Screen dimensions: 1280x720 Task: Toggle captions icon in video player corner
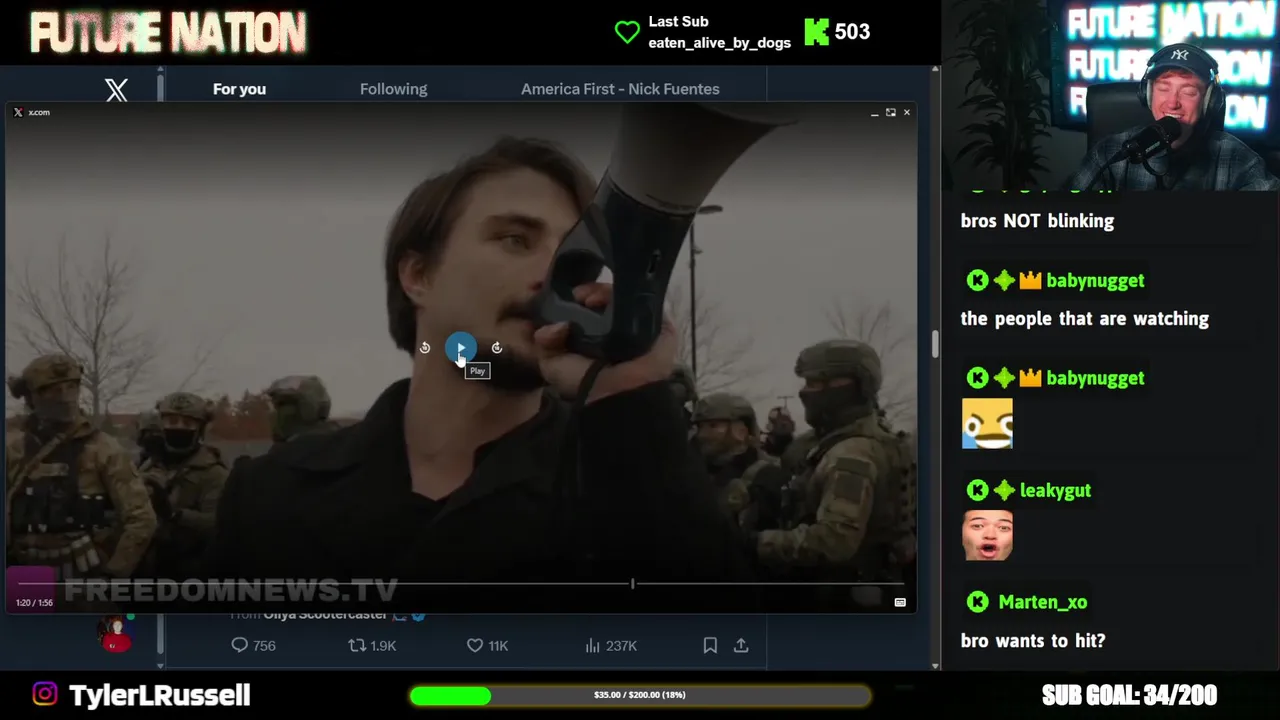click(x=900, y=602)
